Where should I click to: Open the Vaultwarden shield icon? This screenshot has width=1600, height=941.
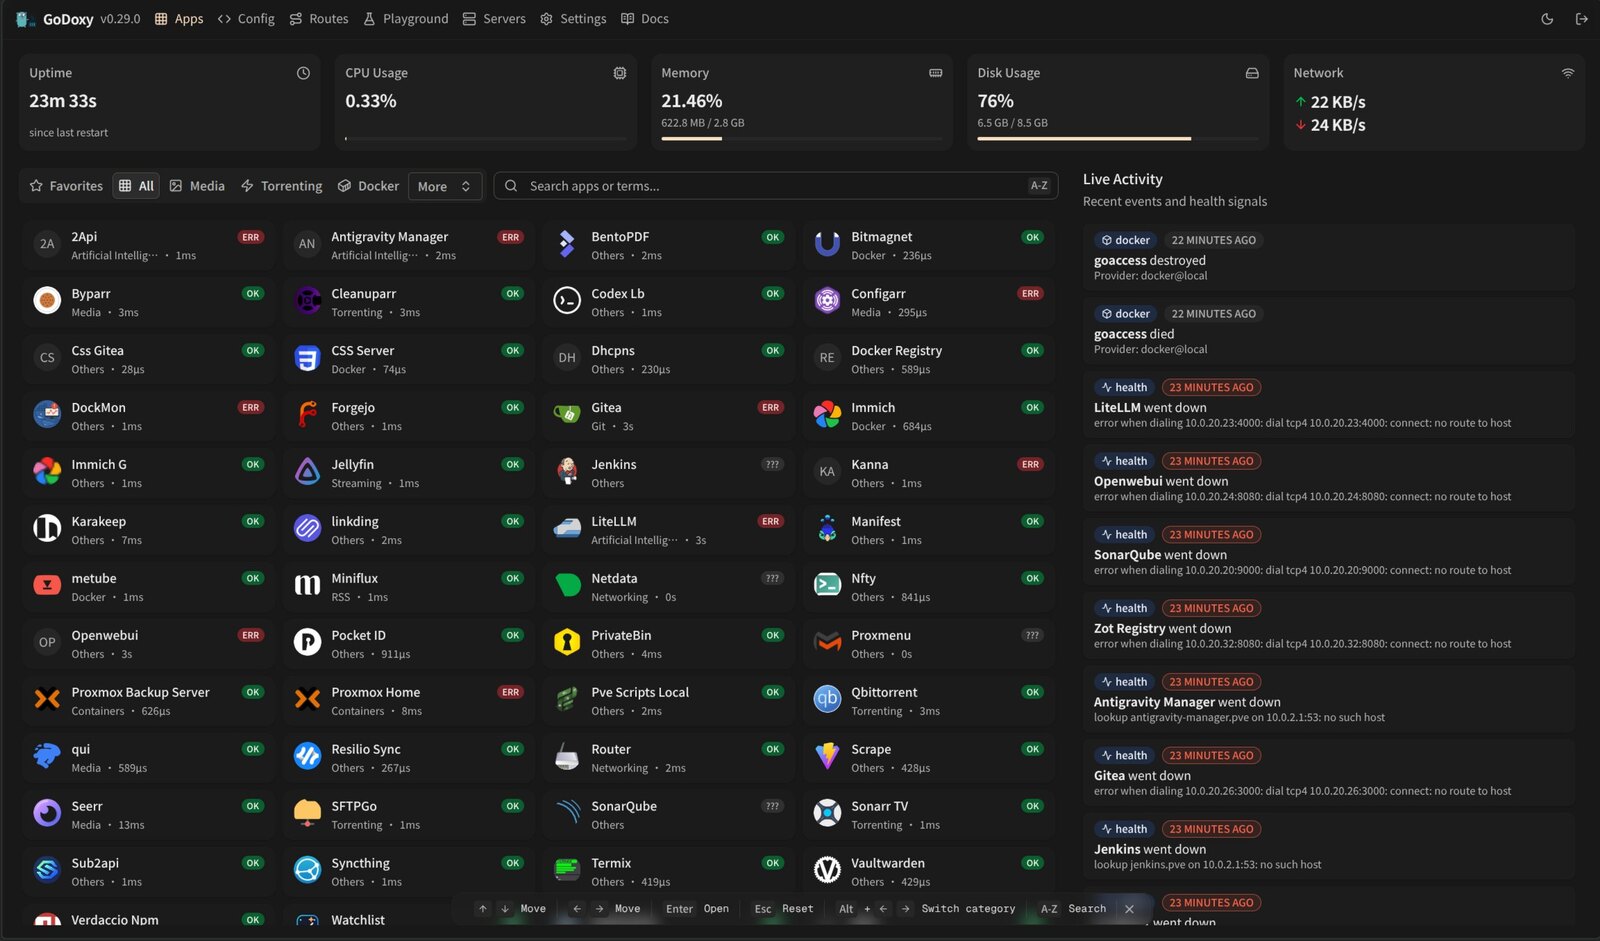click(x=827, y=871)
